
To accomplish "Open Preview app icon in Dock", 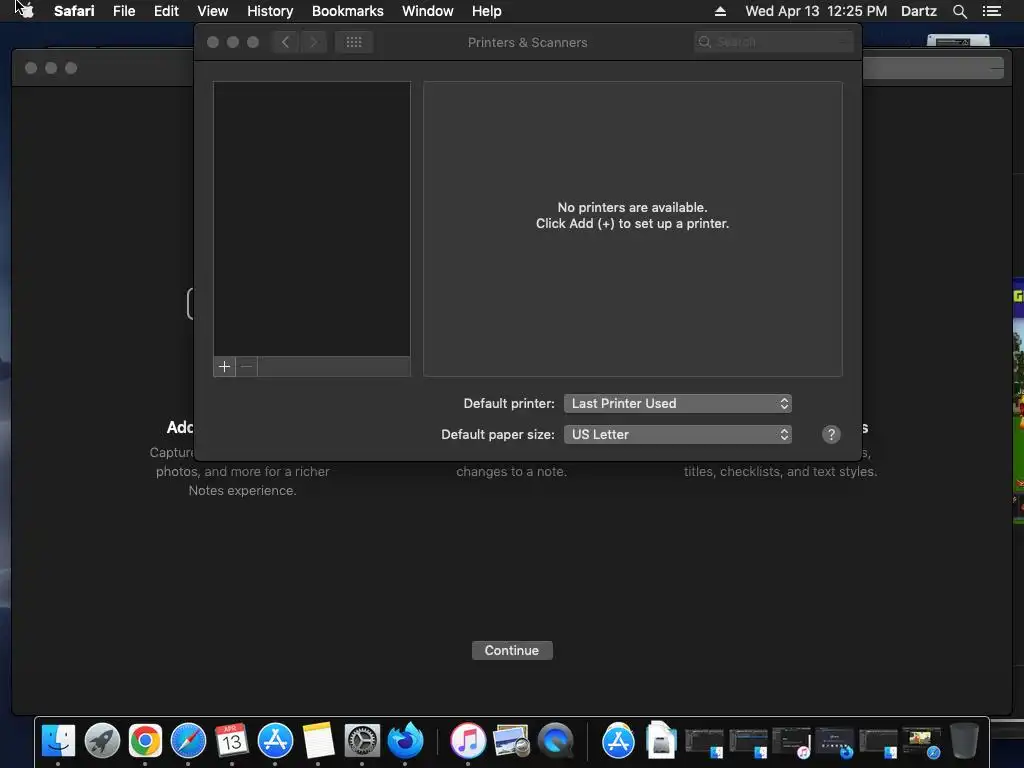I will click(x=511, y=741).
